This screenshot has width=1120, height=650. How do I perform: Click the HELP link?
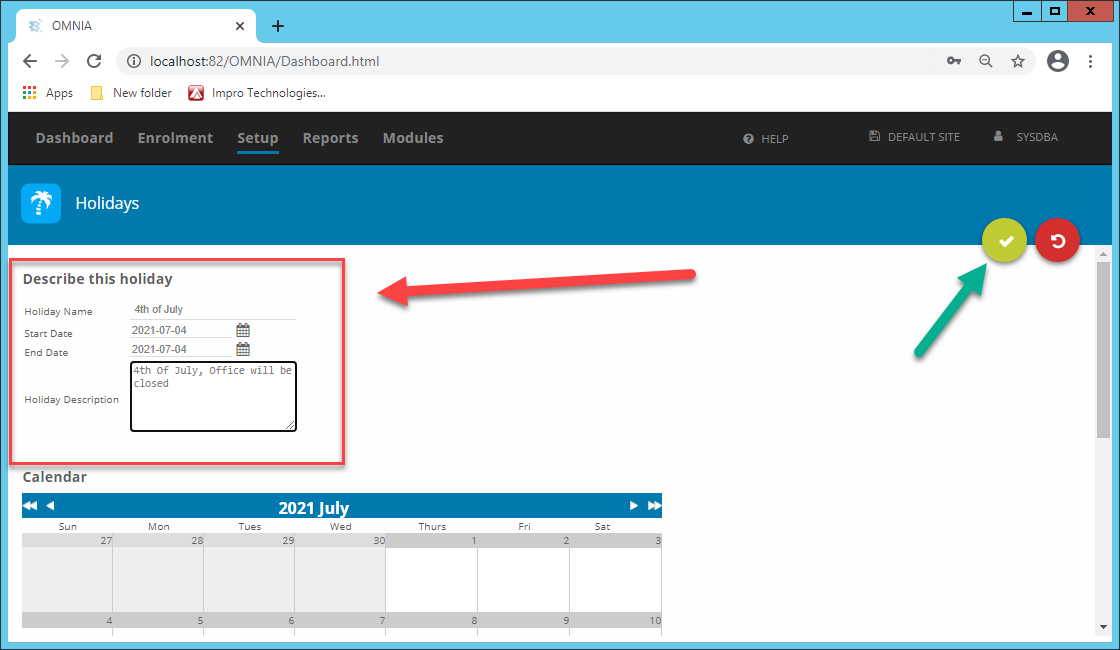point(766,139)
